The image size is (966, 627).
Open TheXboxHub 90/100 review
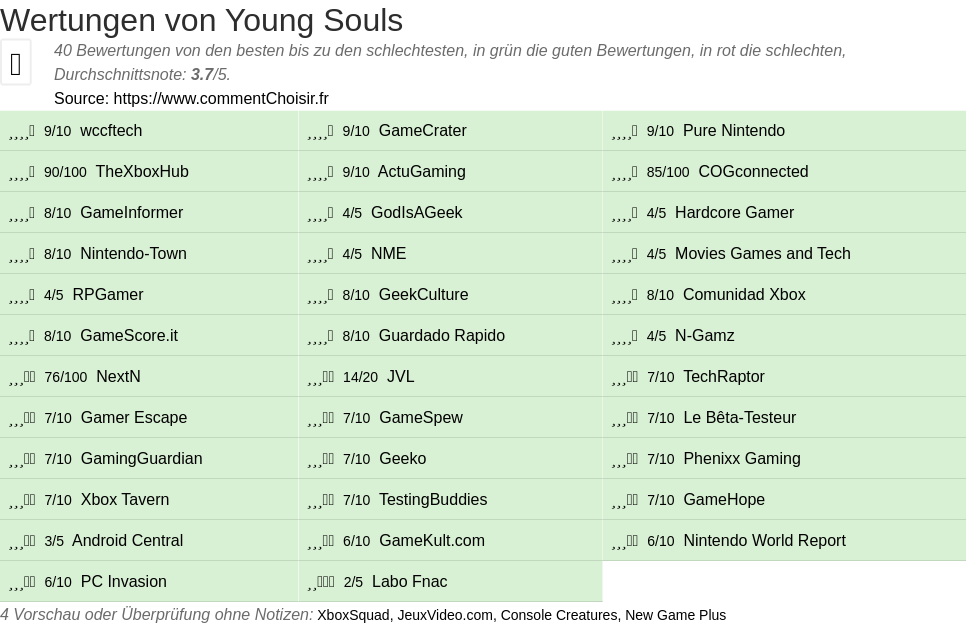coord(142,172)
